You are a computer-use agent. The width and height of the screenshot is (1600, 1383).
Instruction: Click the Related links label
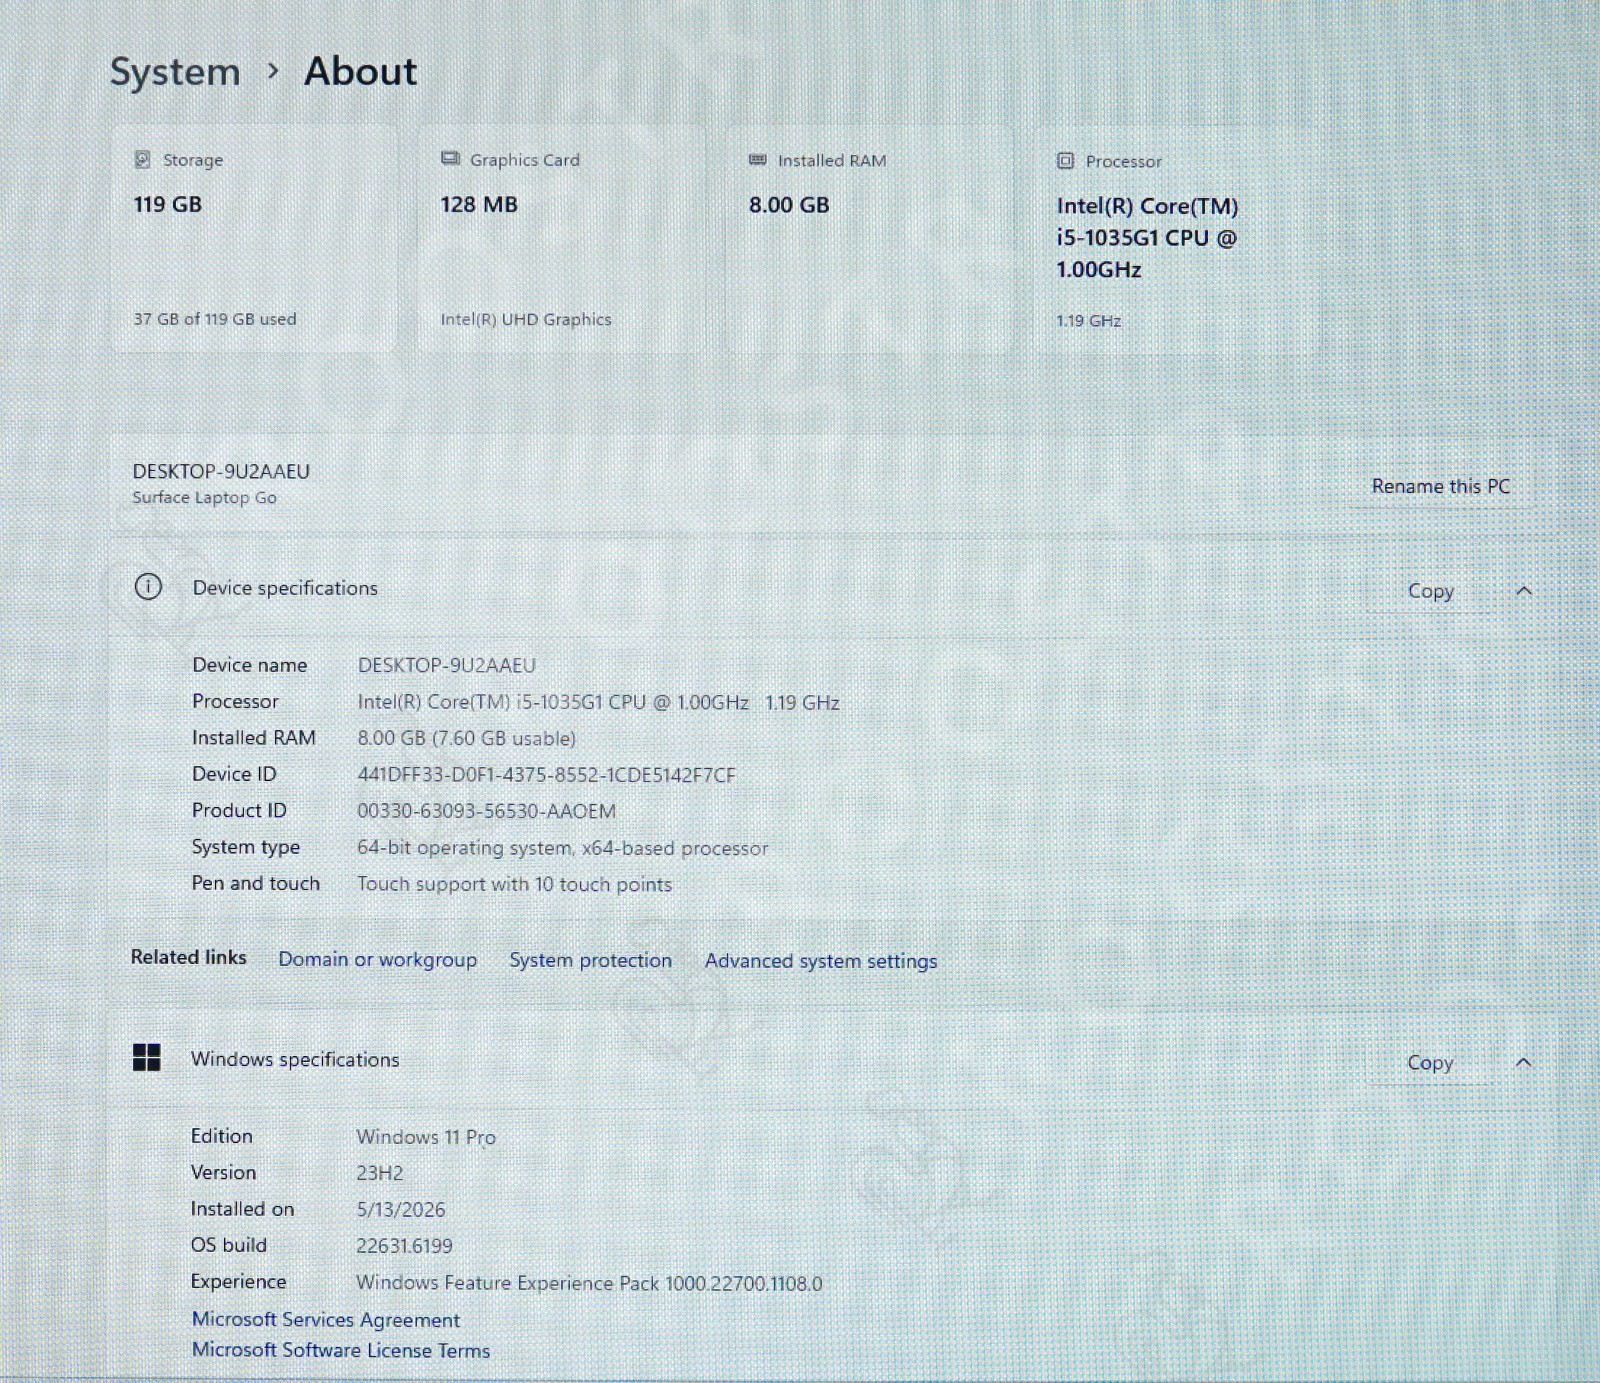pos(188,957)
